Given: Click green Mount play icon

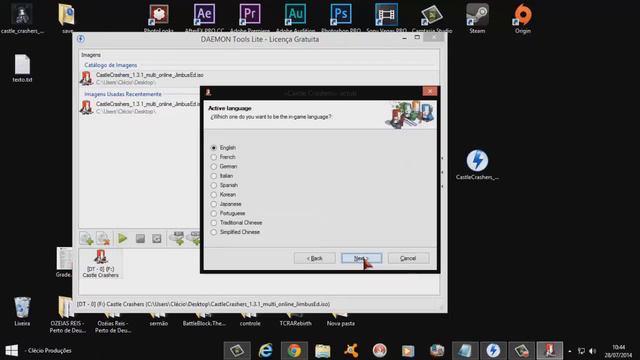Looking at the screenshot, I should tap(122, 238).
